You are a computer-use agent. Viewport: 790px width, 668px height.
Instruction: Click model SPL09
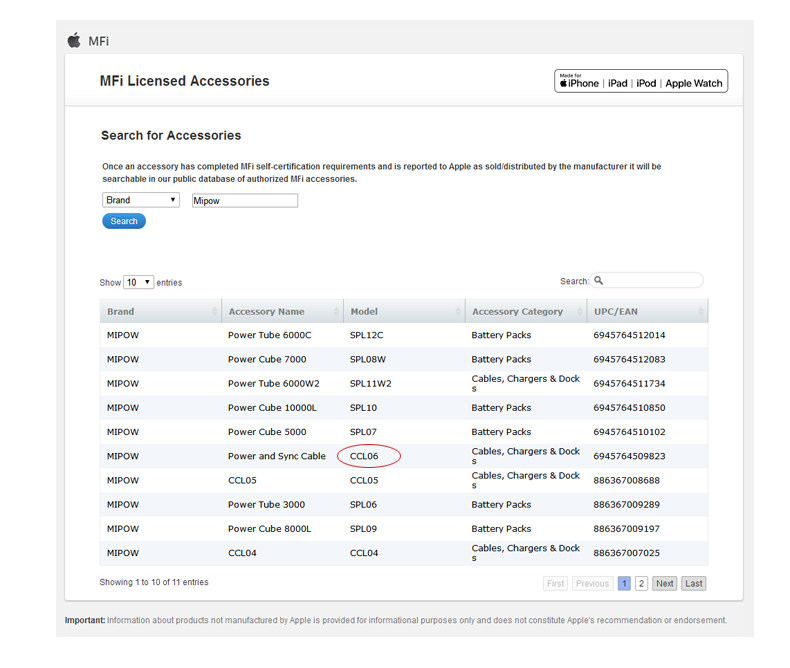tap(363, 528)
